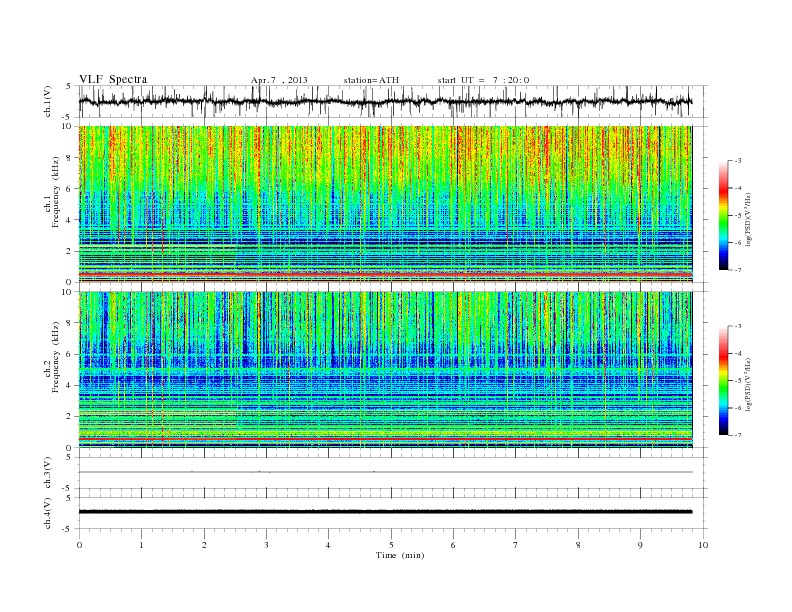This screenshot has width=792, height=612.
Task: Click the "6" kHz tick of ch.2 spectrogram
Action: (x=71, y=354)
